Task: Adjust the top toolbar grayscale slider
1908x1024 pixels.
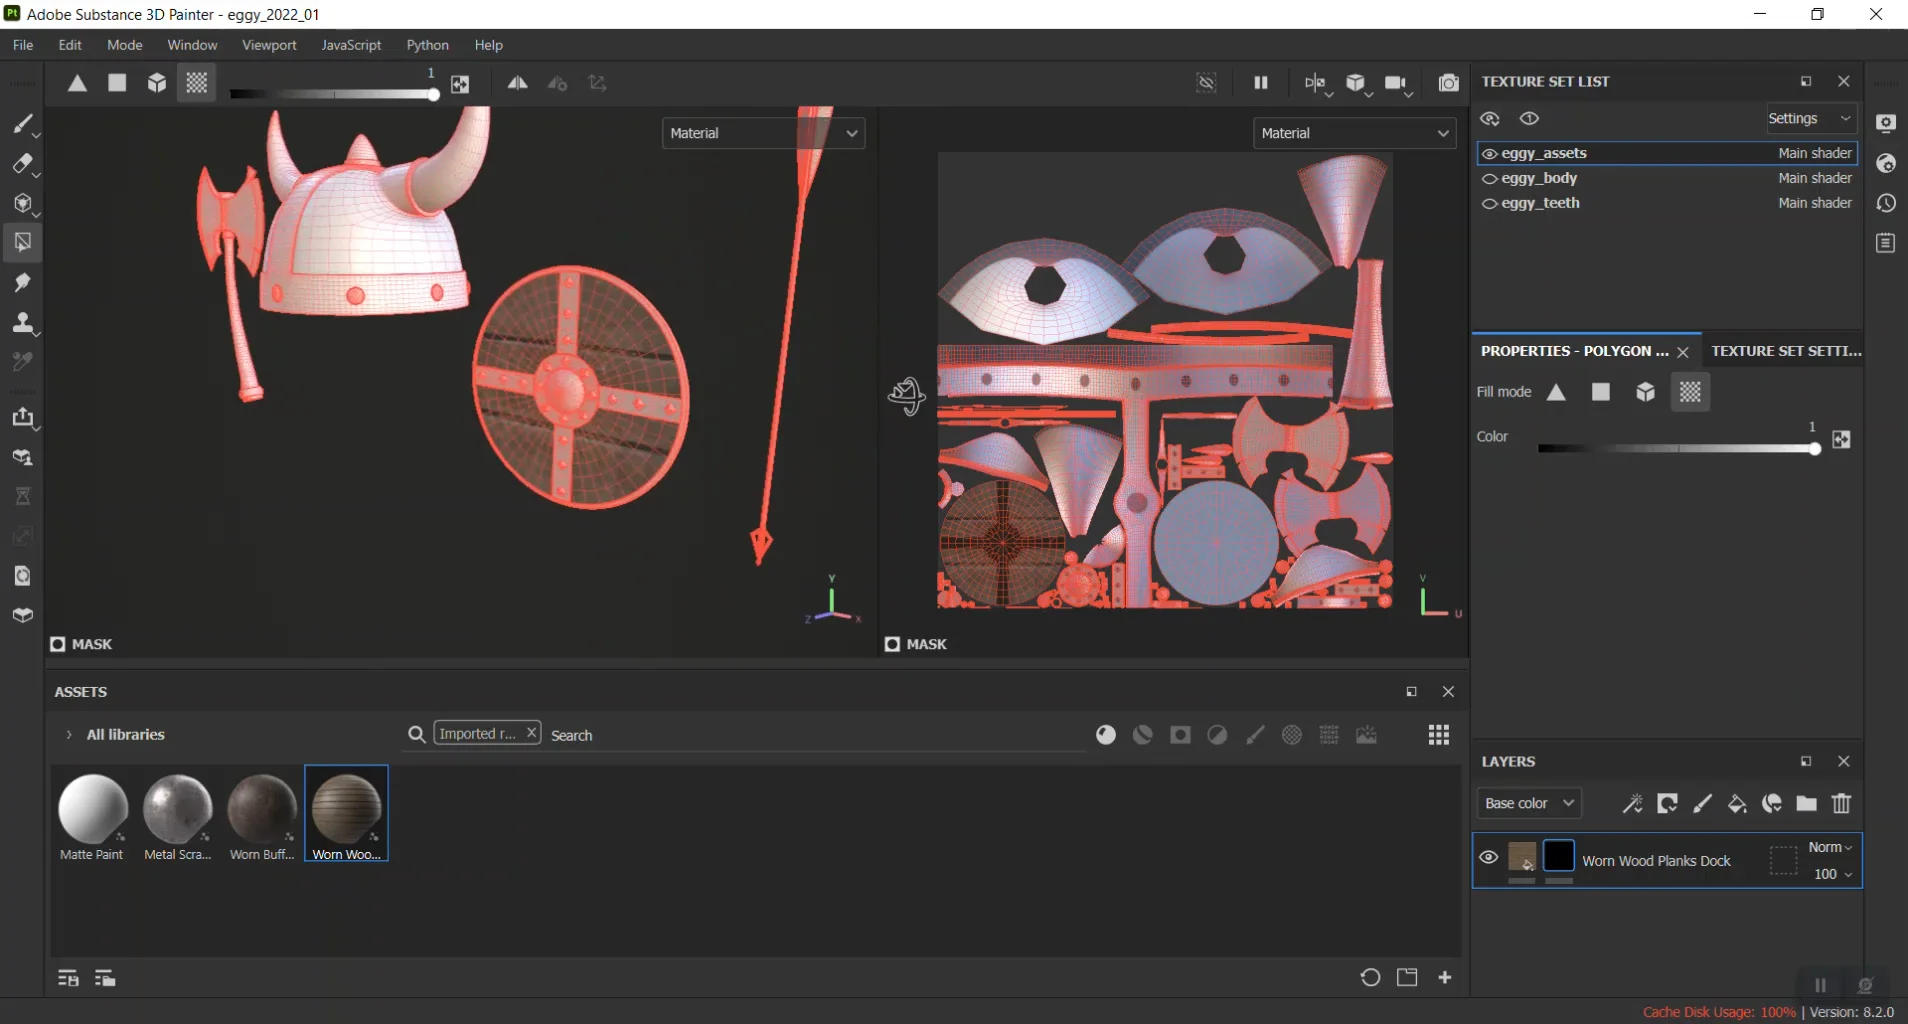Action: tap(334, 94)
